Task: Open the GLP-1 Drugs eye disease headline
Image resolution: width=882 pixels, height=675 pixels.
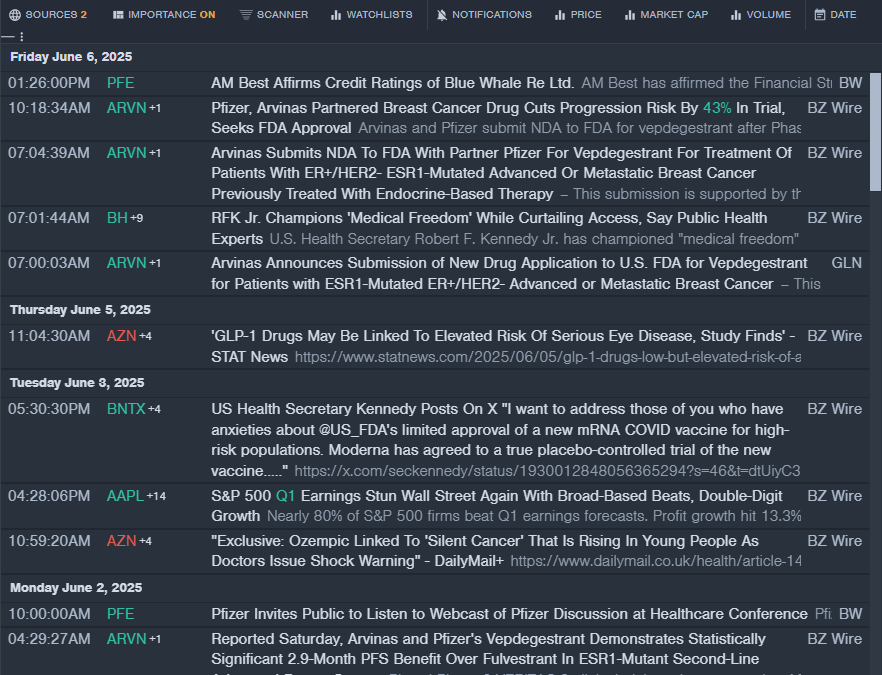Action: (x=503, y=346)
